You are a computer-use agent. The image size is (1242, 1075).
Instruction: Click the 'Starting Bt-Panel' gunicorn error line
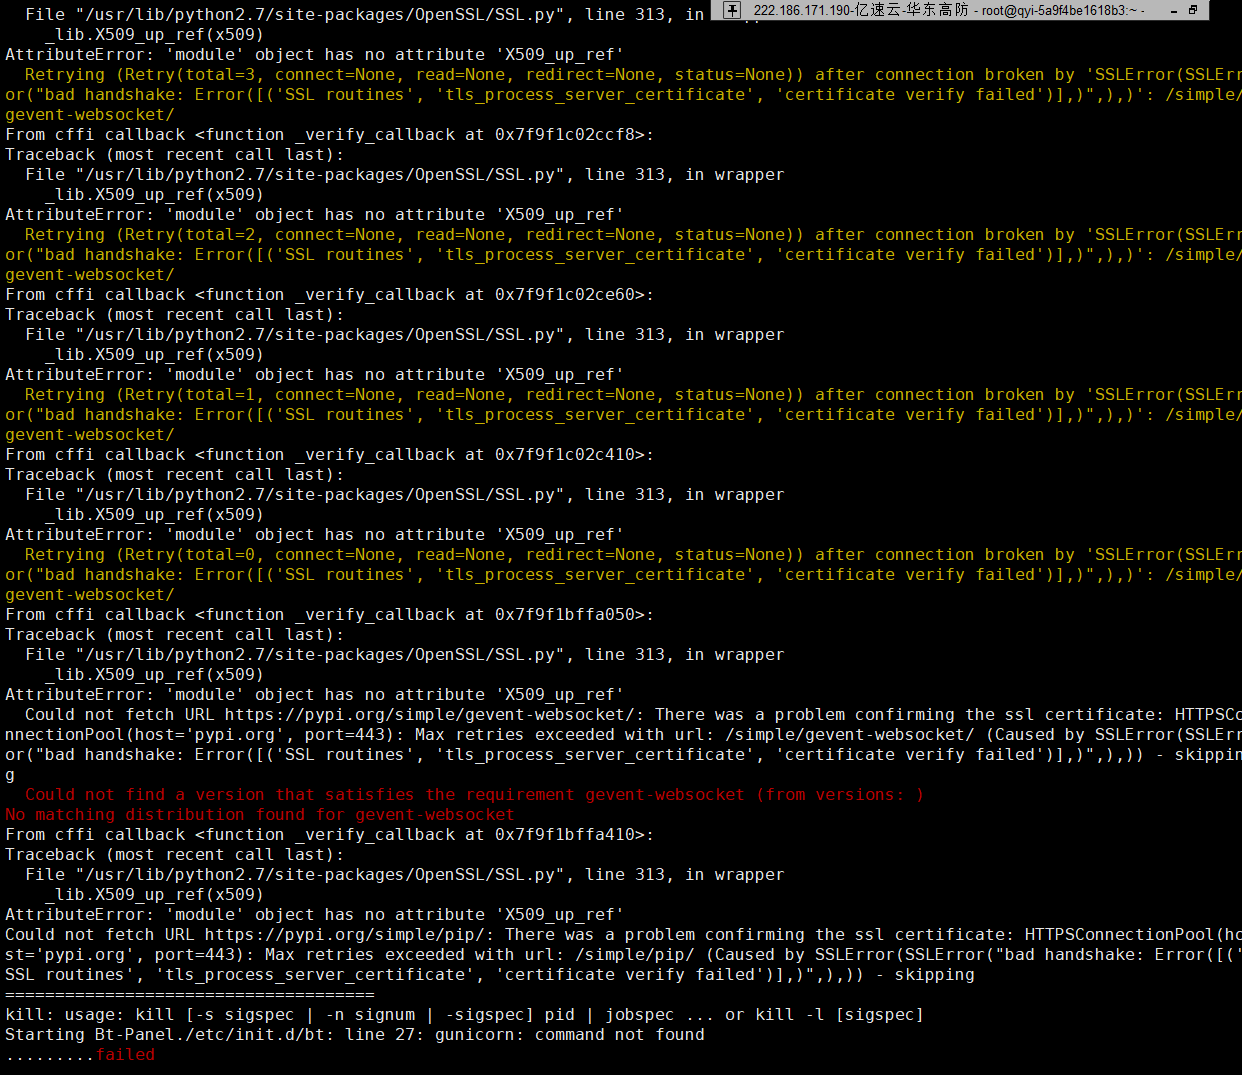click(354, 1034)
